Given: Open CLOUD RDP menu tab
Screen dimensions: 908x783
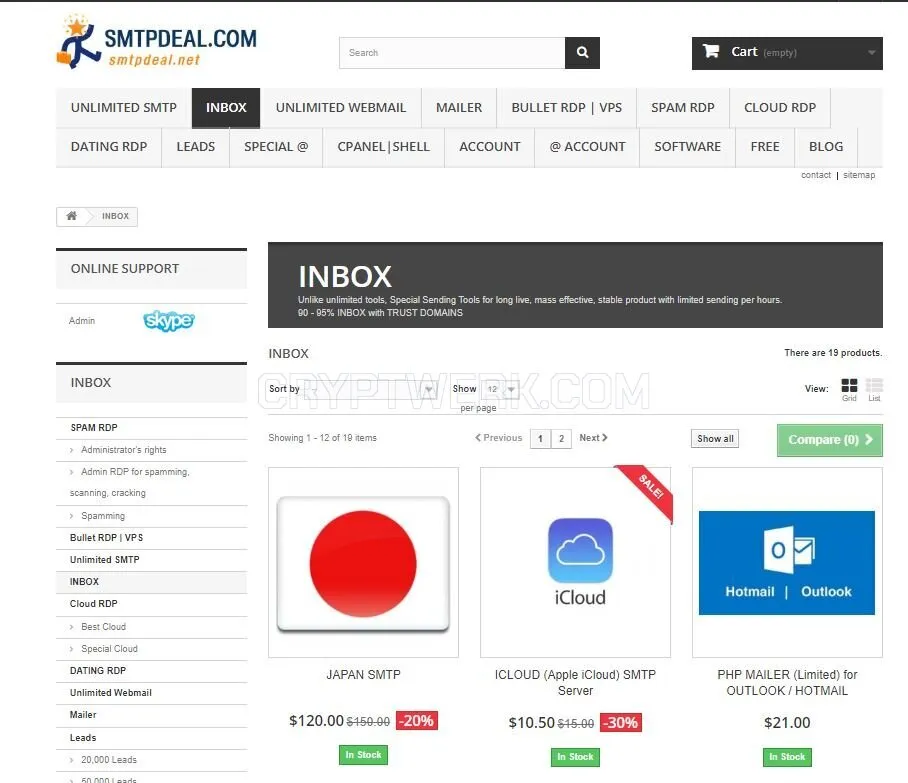Looking at the screenshot, I should coord(780,108).
